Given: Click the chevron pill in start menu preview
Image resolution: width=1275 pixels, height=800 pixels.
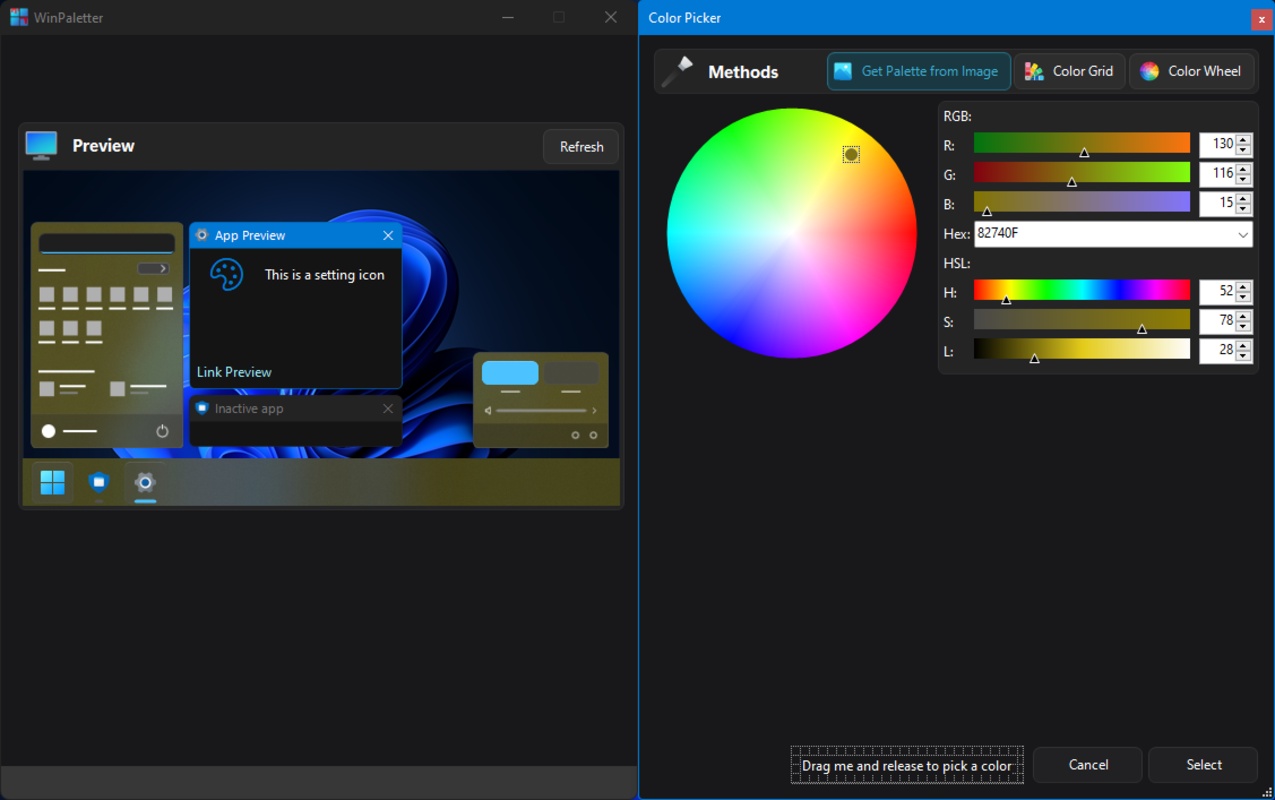Looking at the screenshot, I should point(153,268).
